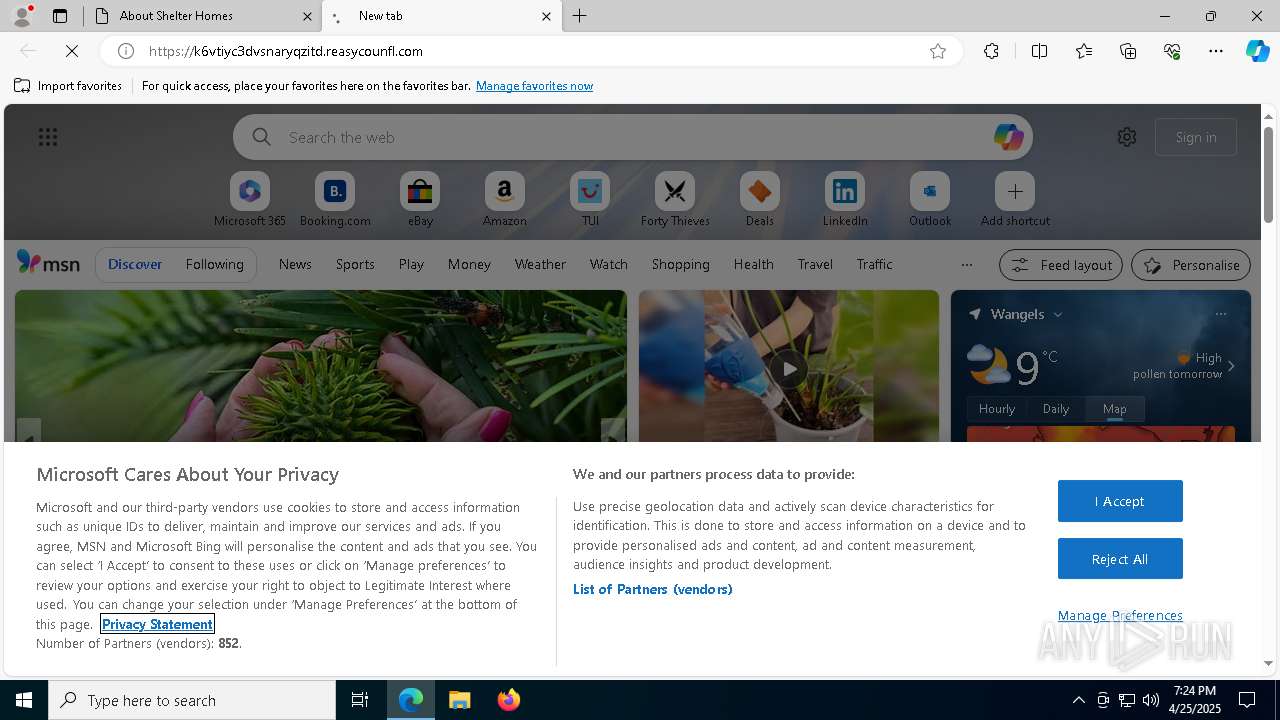Open the profile avatar icon

(x=22, y=15)
